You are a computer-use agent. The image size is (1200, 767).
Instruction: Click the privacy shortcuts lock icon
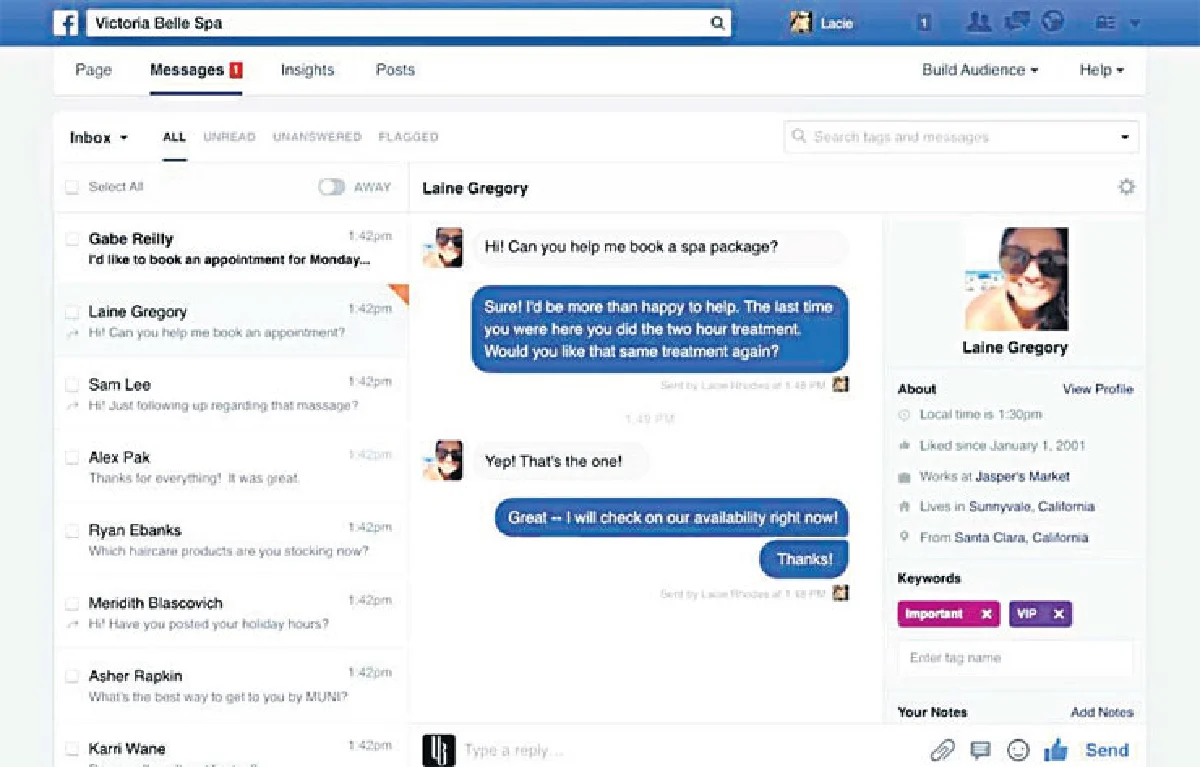(1106, 23)
